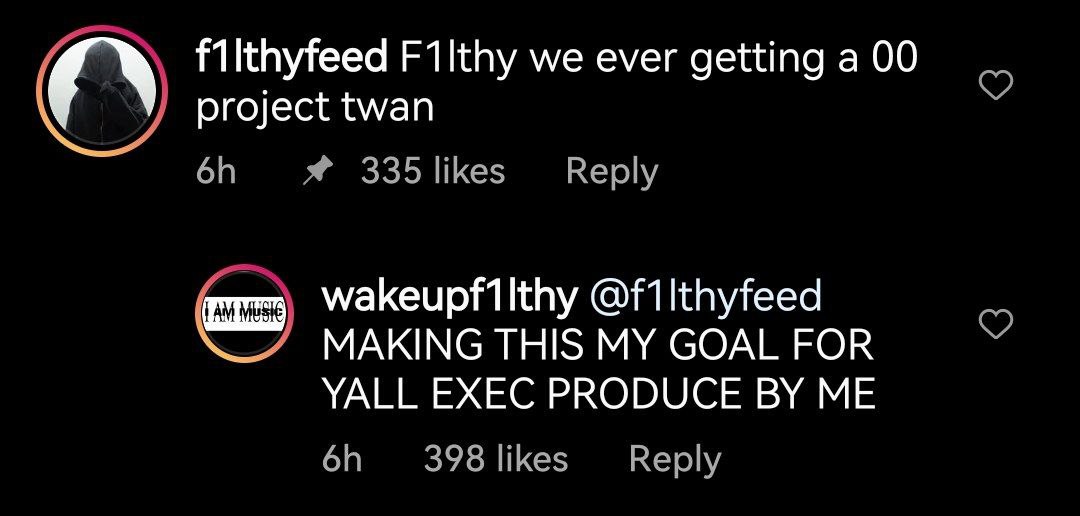View the 398 likes list
The width and height of the screenshot is (1080, 516).
click(x=496, y=459)
